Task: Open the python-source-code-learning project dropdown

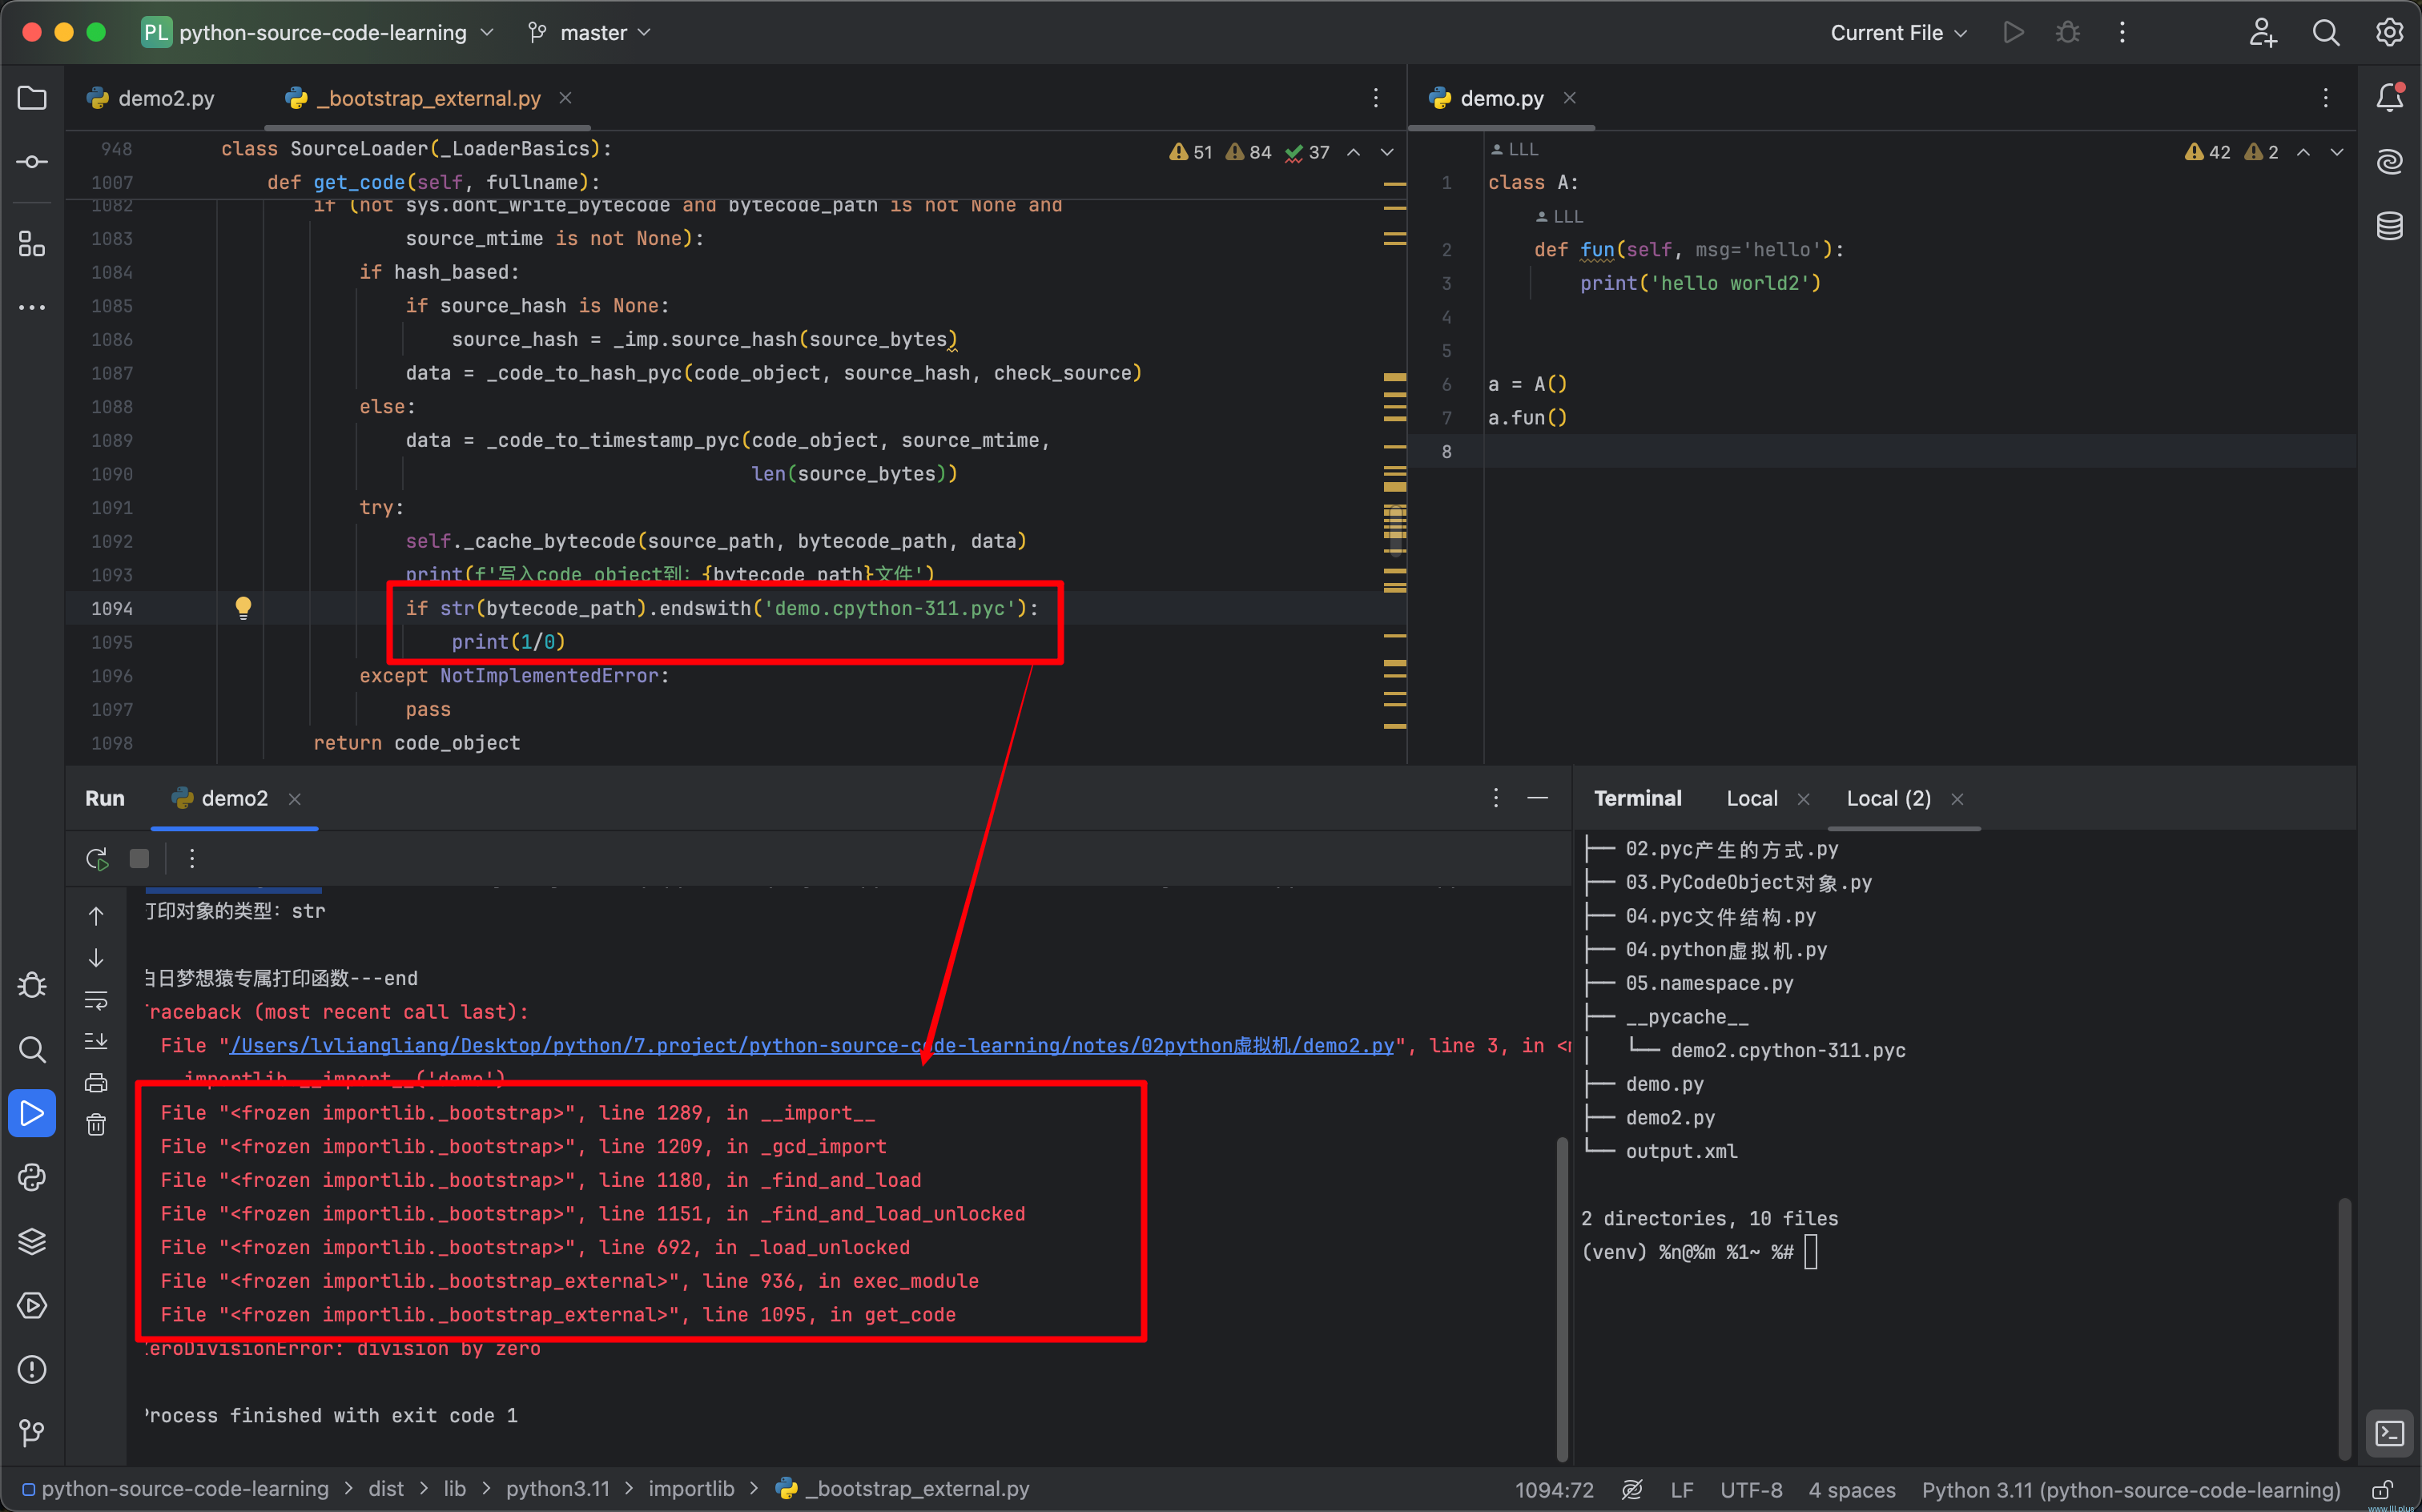Action: (318, 32)
